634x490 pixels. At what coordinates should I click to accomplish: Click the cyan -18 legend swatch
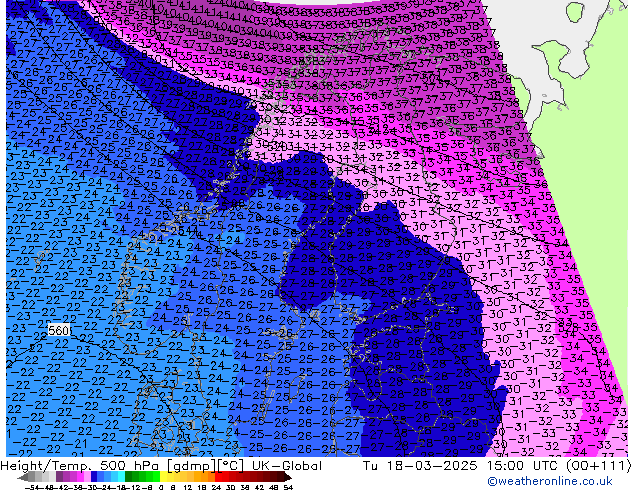click(x=121, y=477)
